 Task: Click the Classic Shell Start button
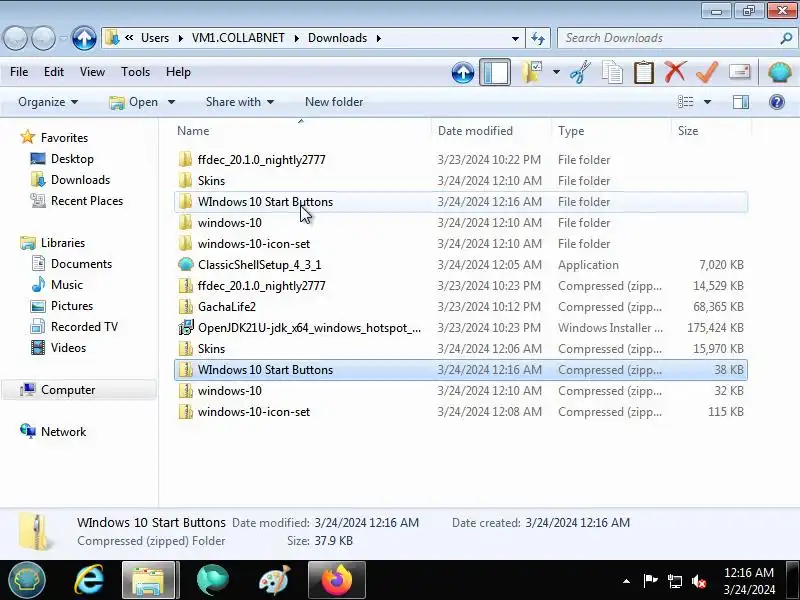click(x=27, y=580)
